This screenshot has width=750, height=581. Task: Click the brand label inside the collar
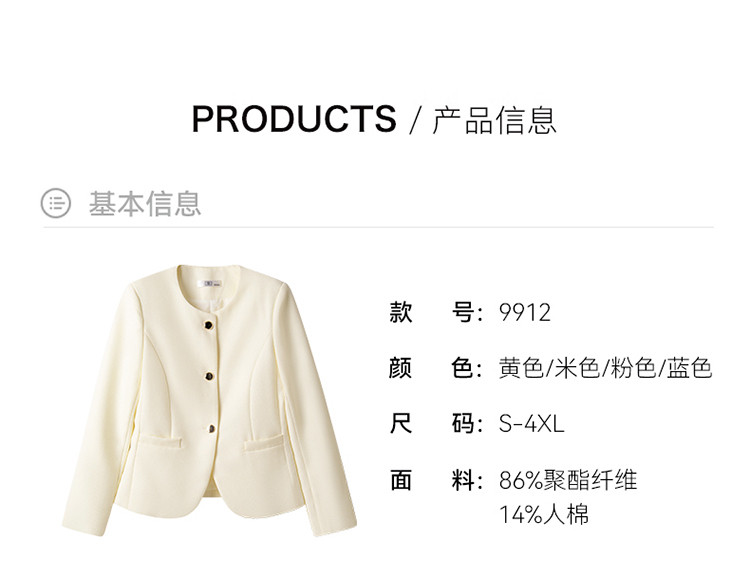tap(212, 283)
